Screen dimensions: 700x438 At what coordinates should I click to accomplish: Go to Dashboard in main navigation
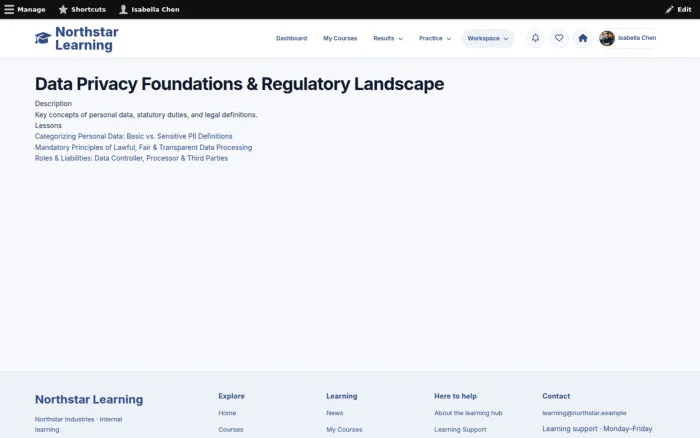pos(292,38)
